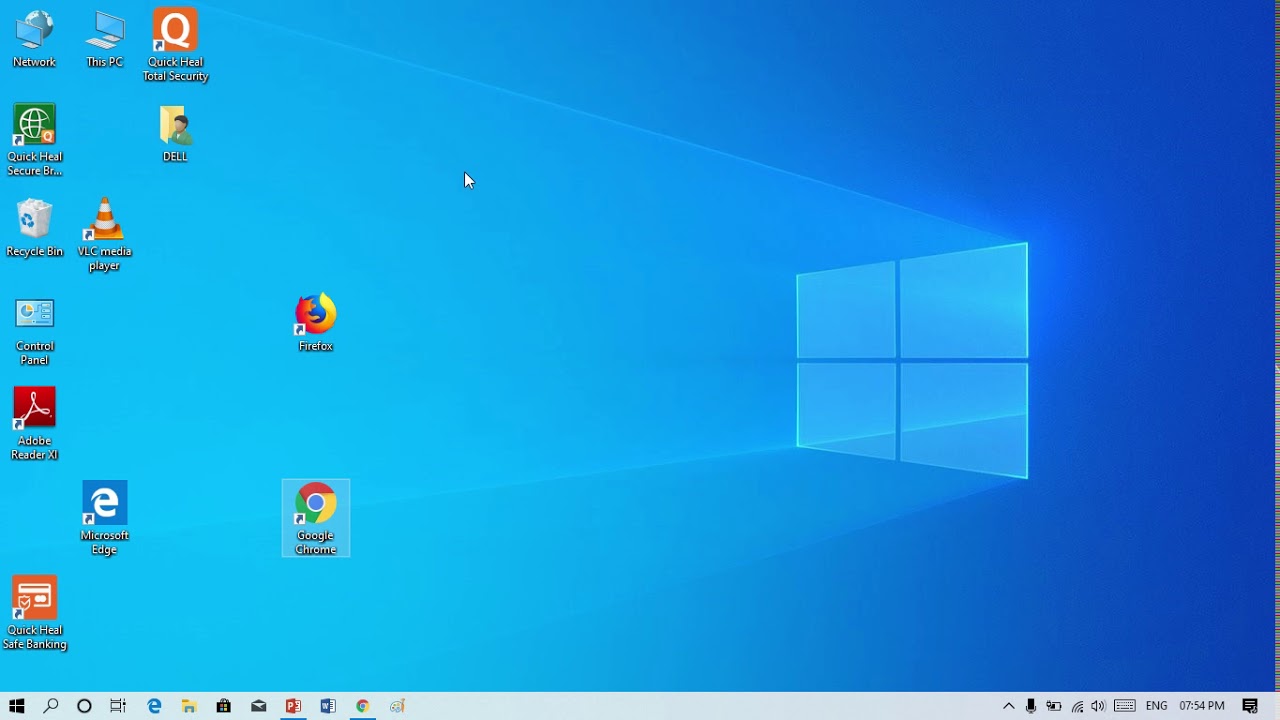Click the microphone tray icon
This screenshot has width=1280, height=720.
tap(1031, 706)
